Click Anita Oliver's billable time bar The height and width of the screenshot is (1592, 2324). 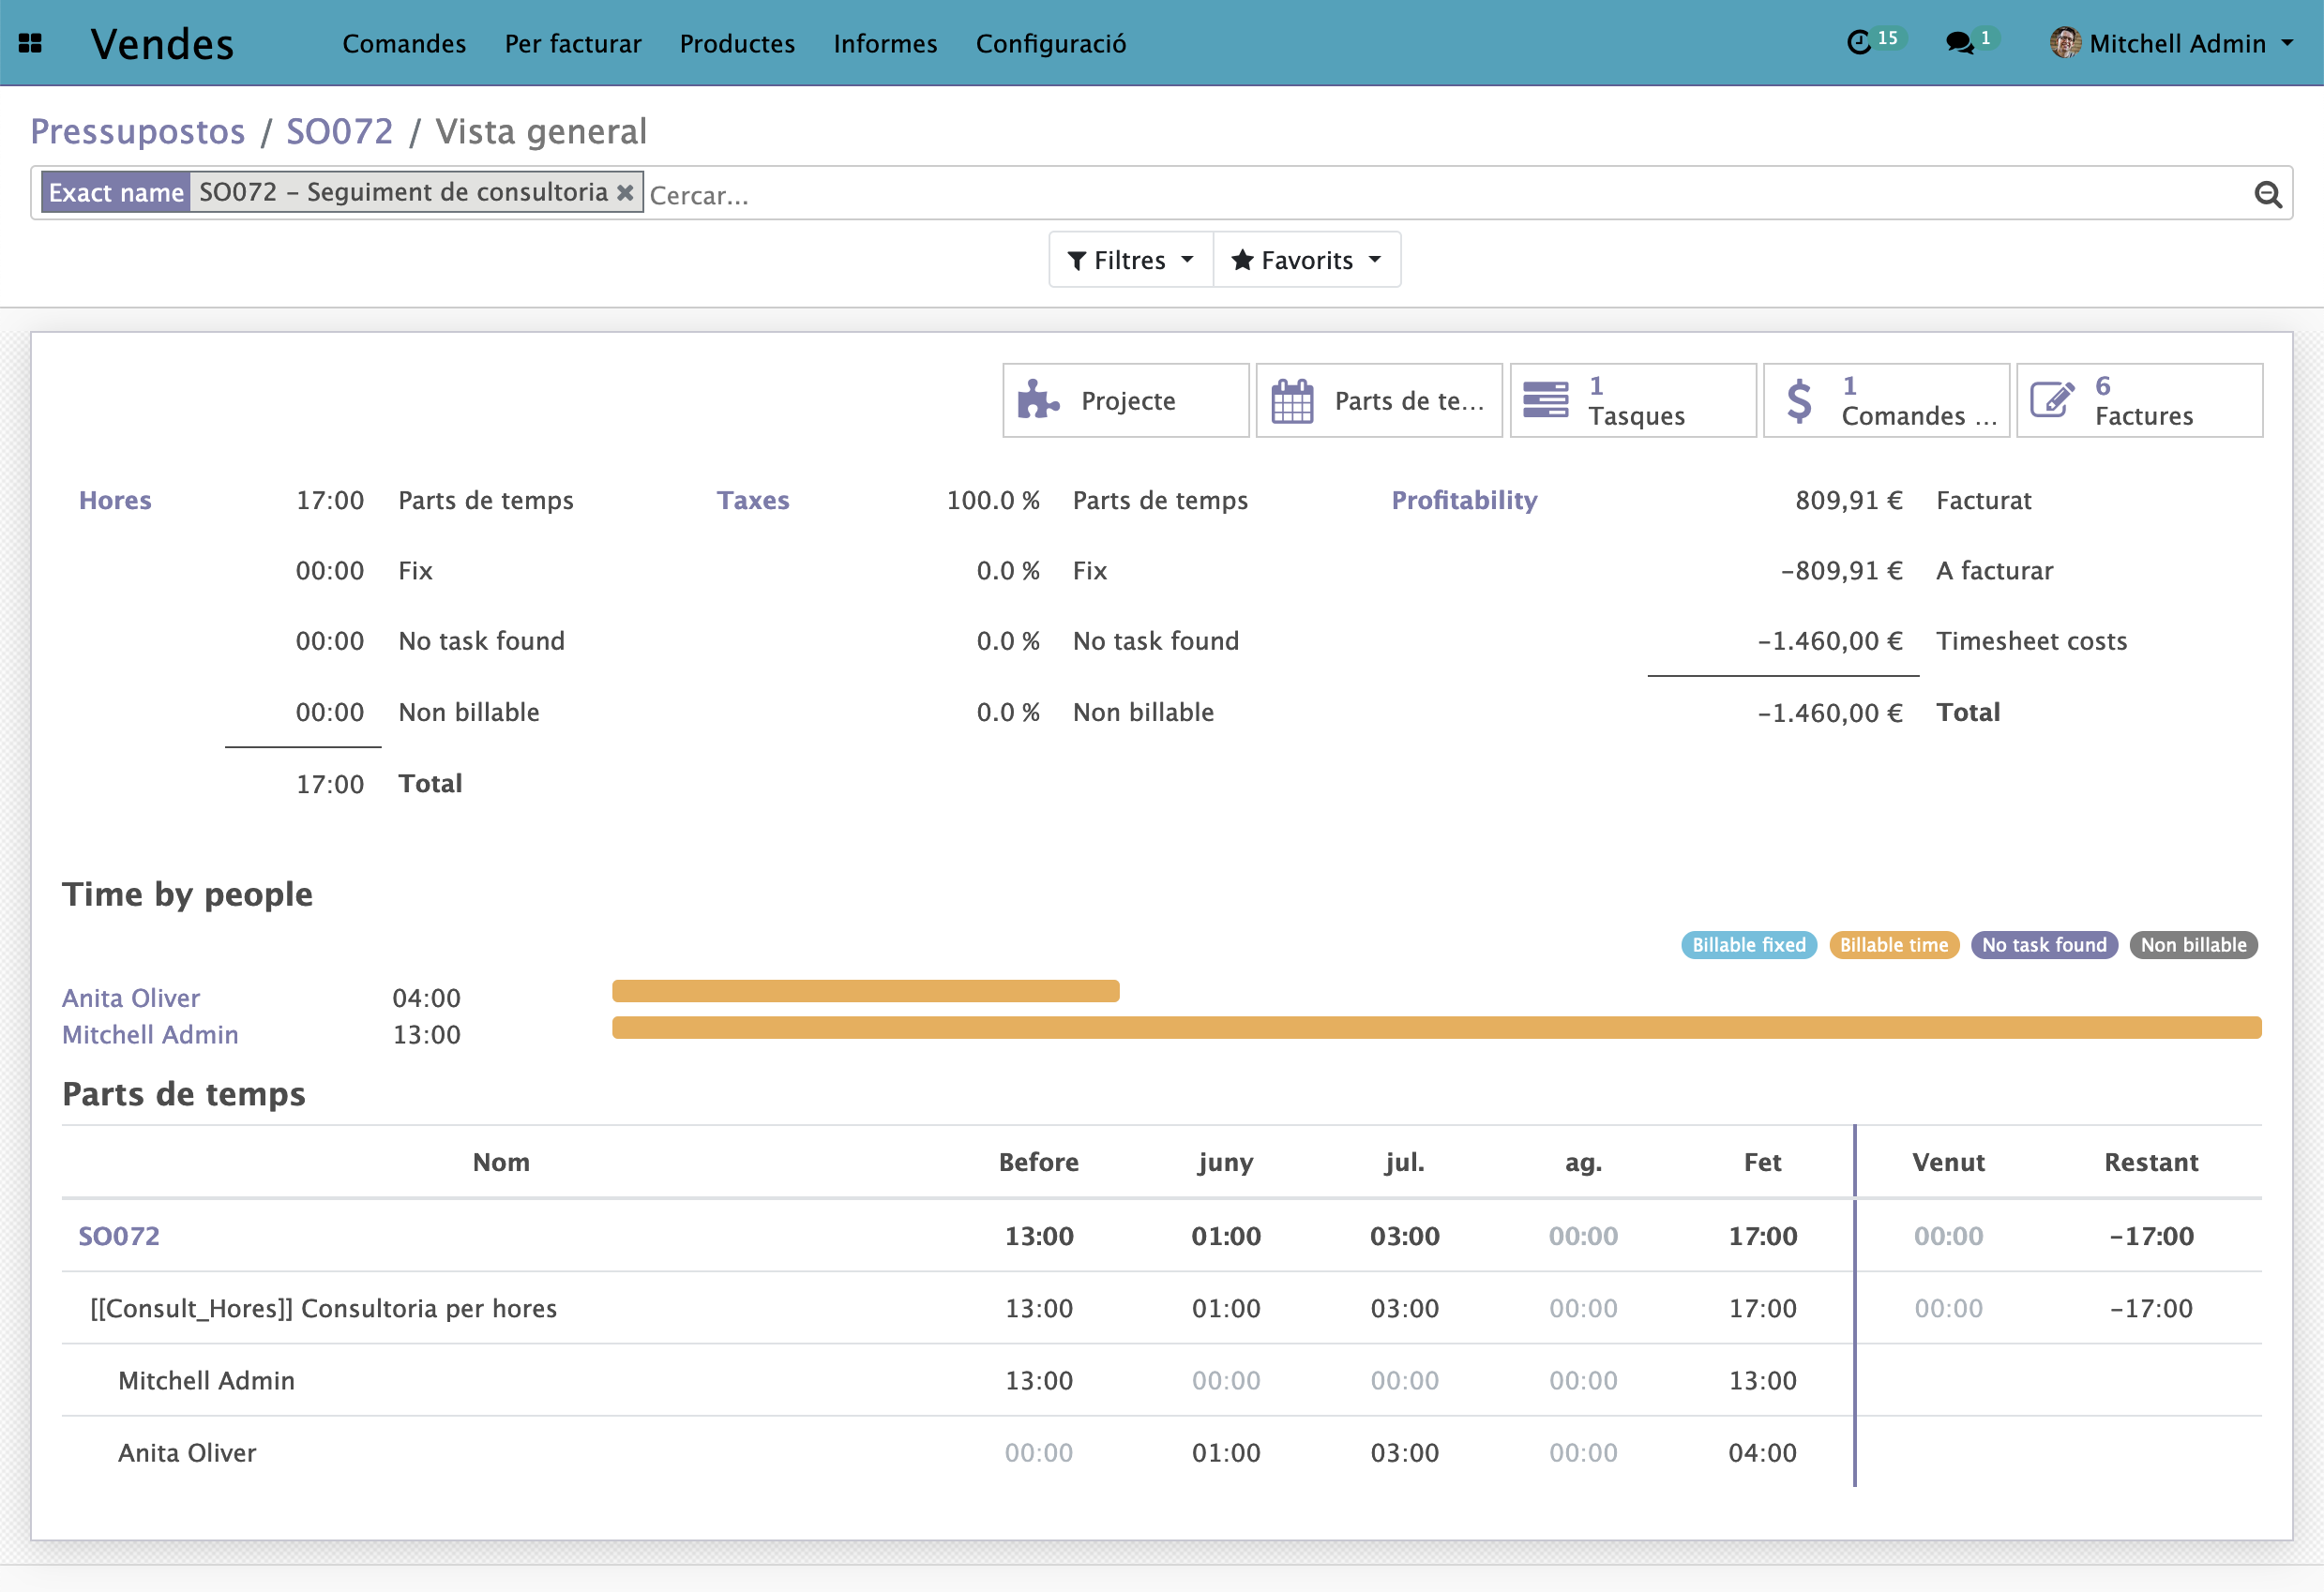click(866, 991)
